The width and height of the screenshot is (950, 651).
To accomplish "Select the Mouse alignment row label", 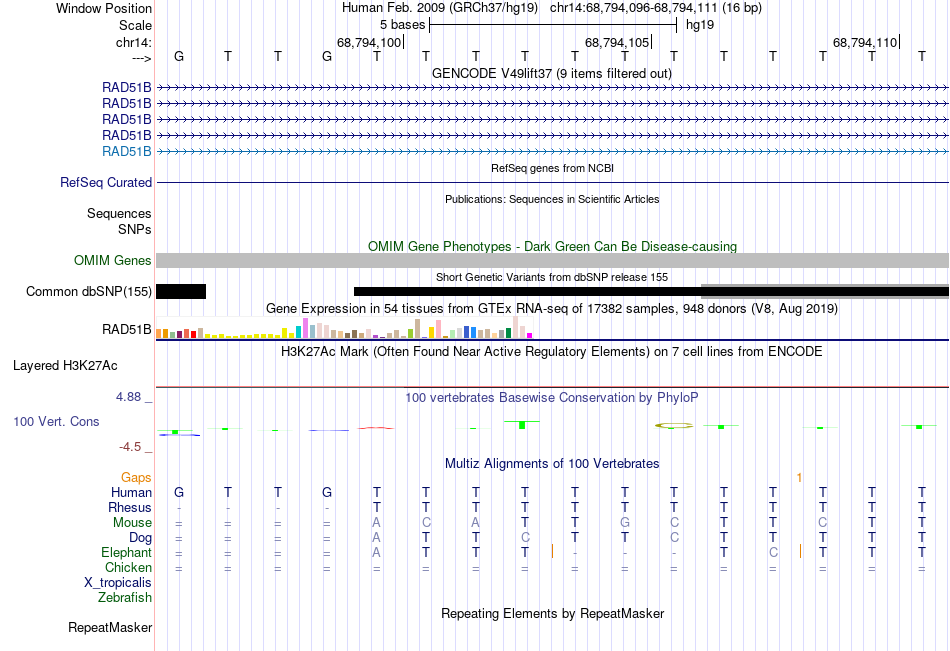I will click(132, 522).
